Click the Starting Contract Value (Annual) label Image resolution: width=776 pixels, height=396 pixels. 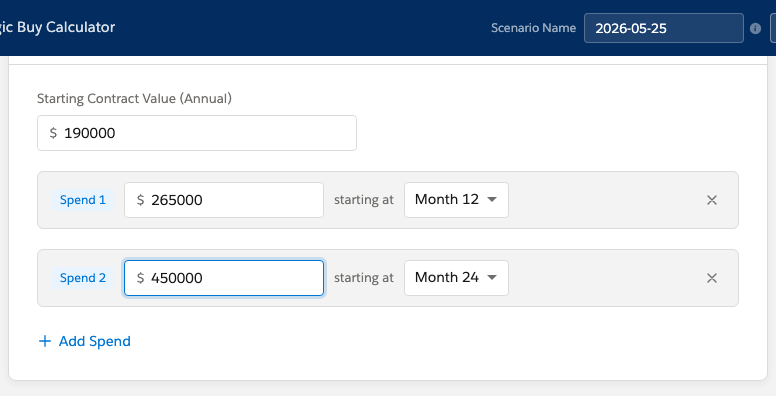click(x=134, y=99)
